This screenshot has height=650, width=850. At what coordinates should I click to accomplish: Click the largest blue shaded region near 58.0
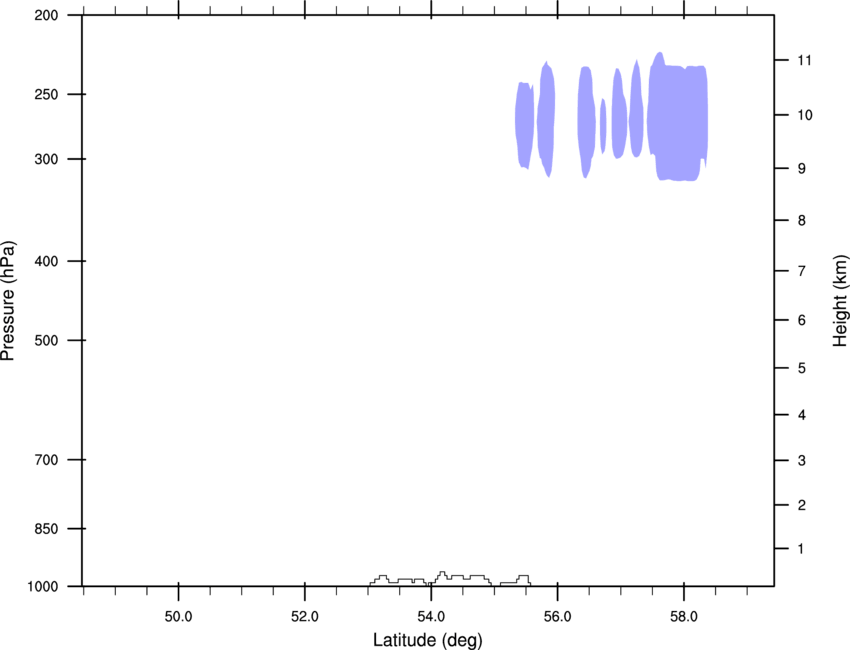point(678,119)
